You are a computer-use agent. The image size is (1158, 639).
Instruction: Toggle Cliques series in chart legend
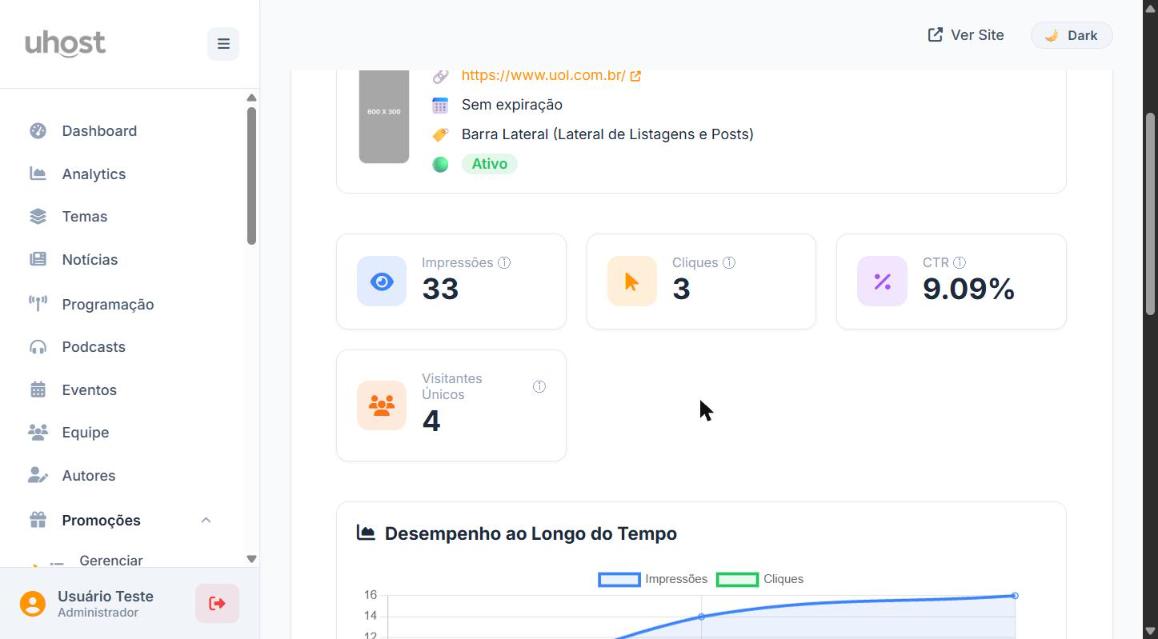click(x=760, y=579)
